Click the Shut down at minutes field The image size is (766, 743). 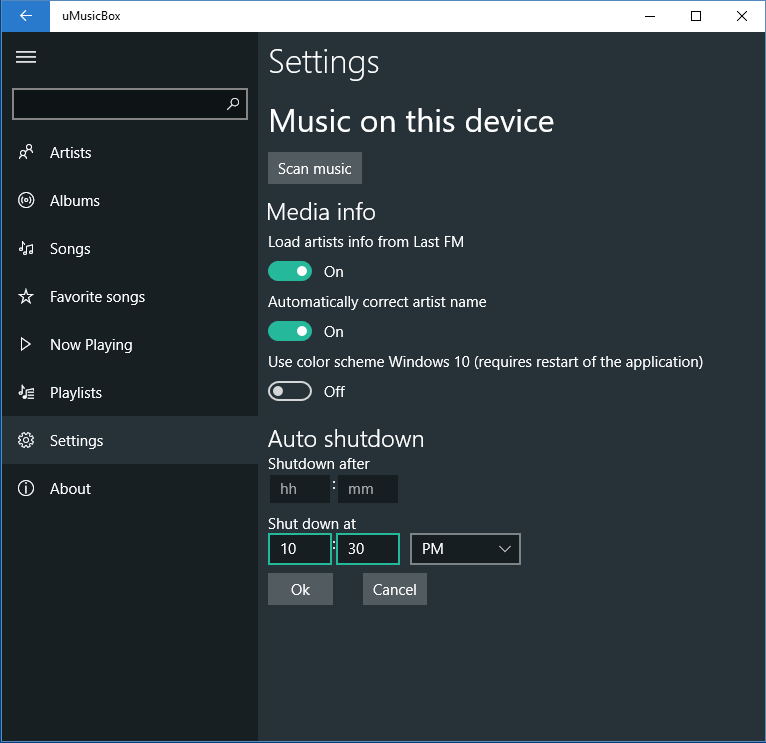(x=367, y=549)
